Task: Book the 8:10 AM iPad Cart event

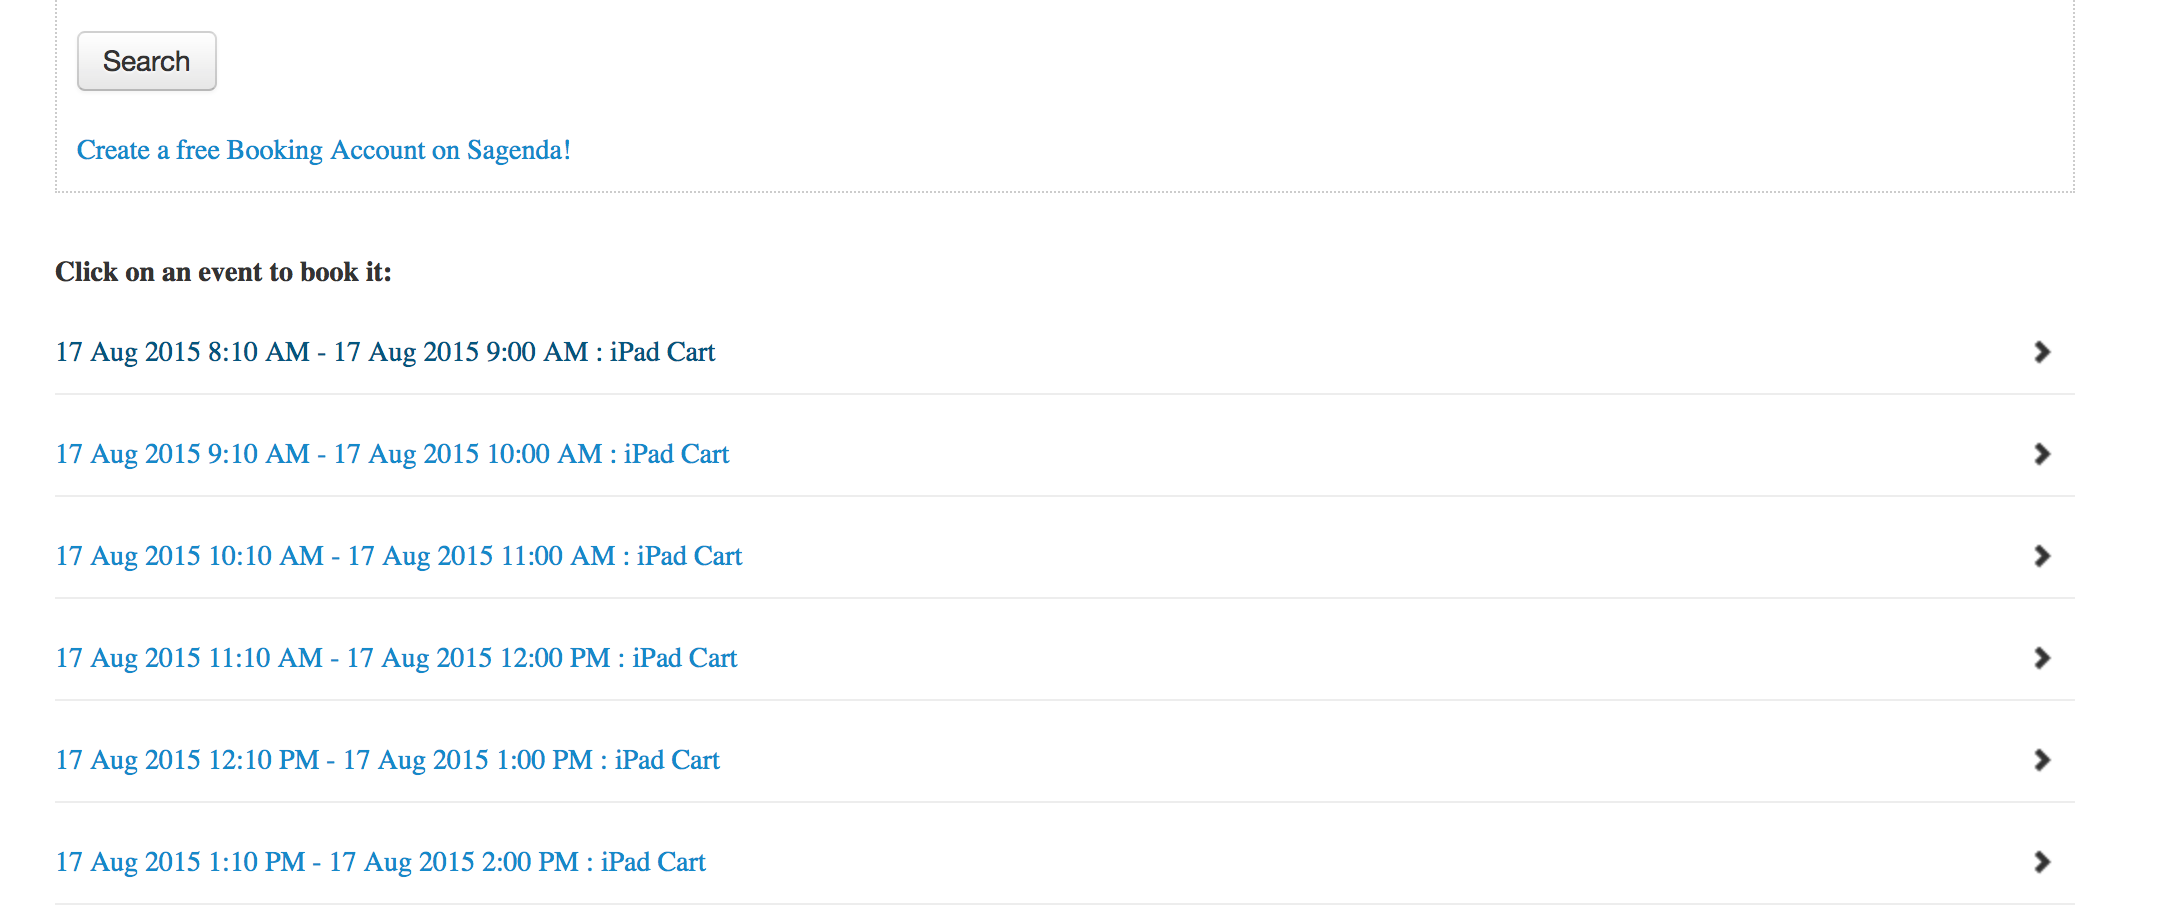Action: point(385,352)
